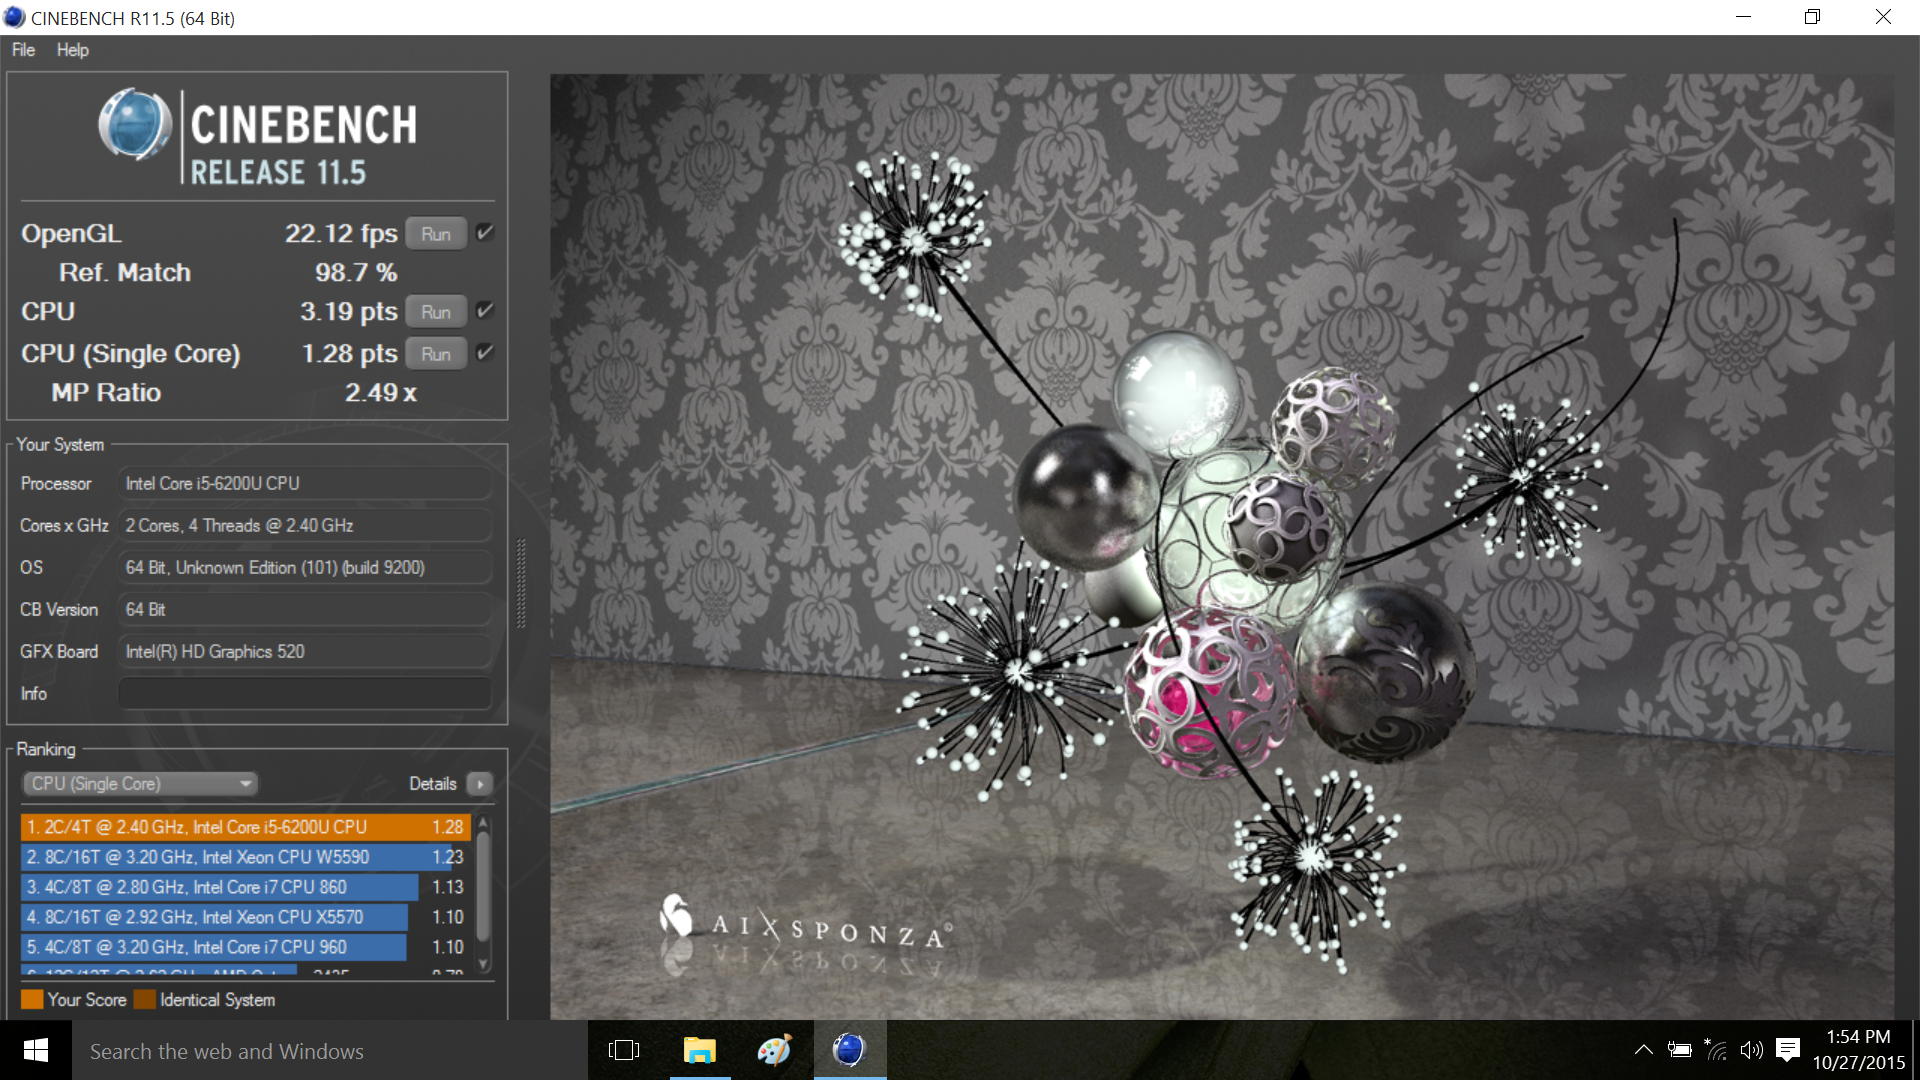Open the Windows Start menu
1920x1080 pixels.
coord(36,1050)
